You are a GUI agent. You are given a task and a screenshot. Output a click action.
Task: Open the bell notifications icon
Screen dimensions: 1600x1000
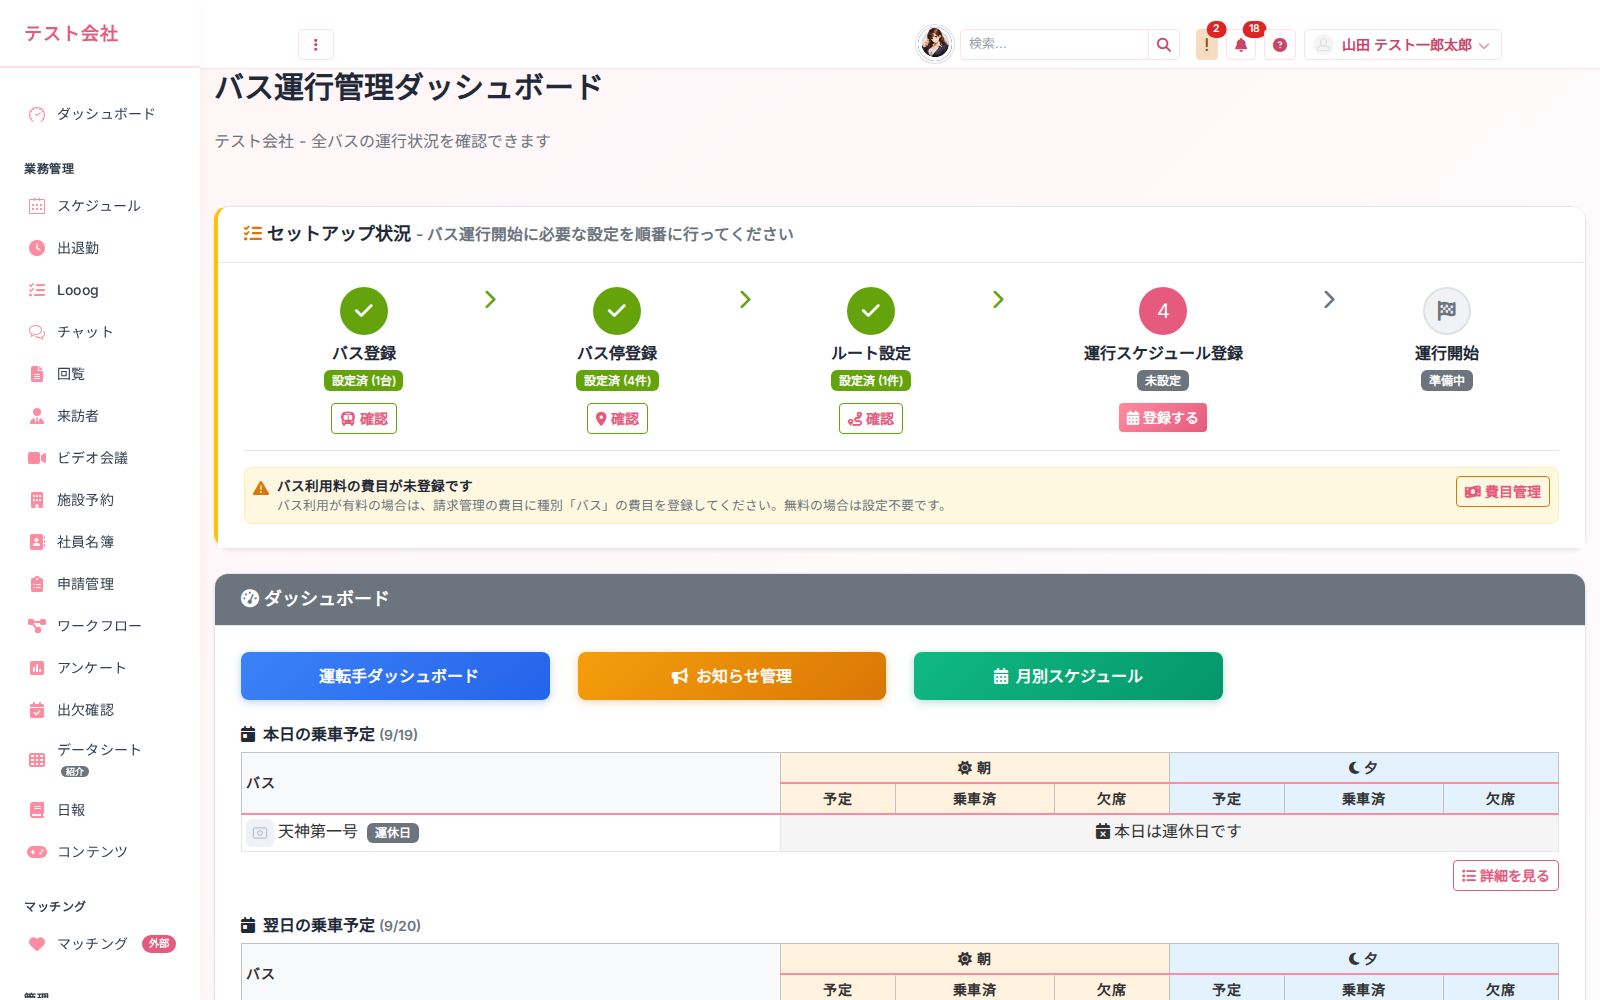pyautogui.click(x=1241, y=44)
